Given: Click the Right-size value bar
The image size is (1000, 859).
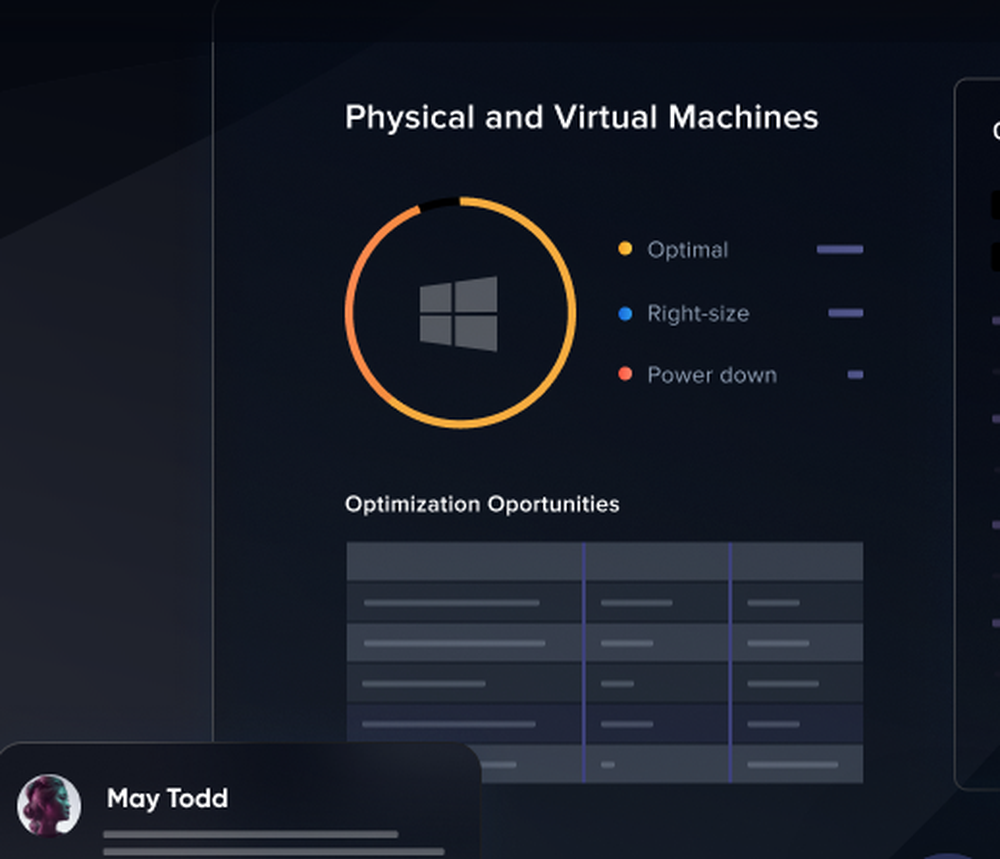Looking at the screenshot, I should (x=846, y=313).
